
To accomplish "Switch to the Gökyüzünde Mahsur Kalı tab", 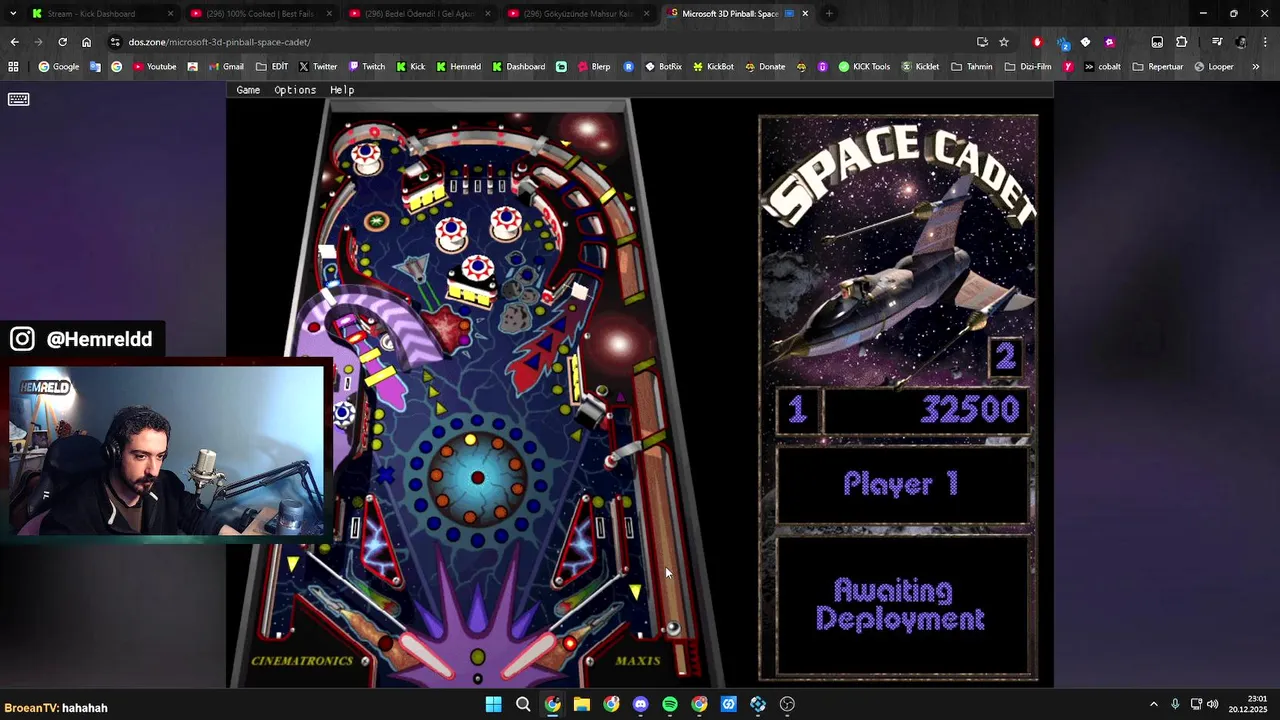I will click(578, 14).
